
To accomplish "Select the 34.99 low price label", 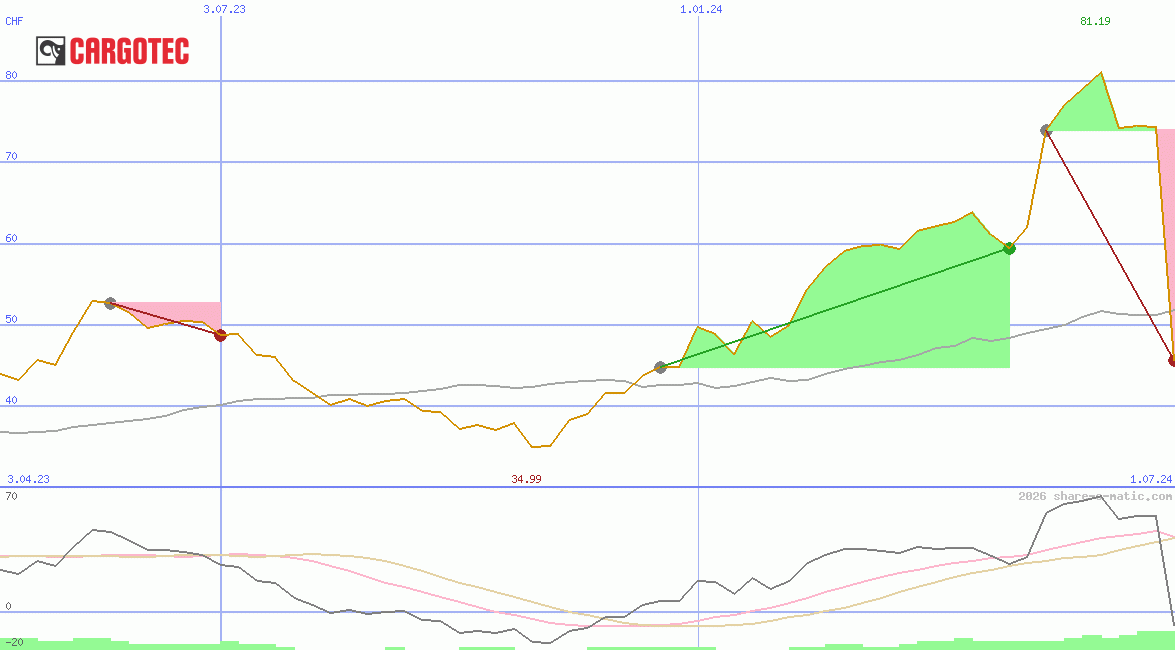I will [x=526, y=479].
